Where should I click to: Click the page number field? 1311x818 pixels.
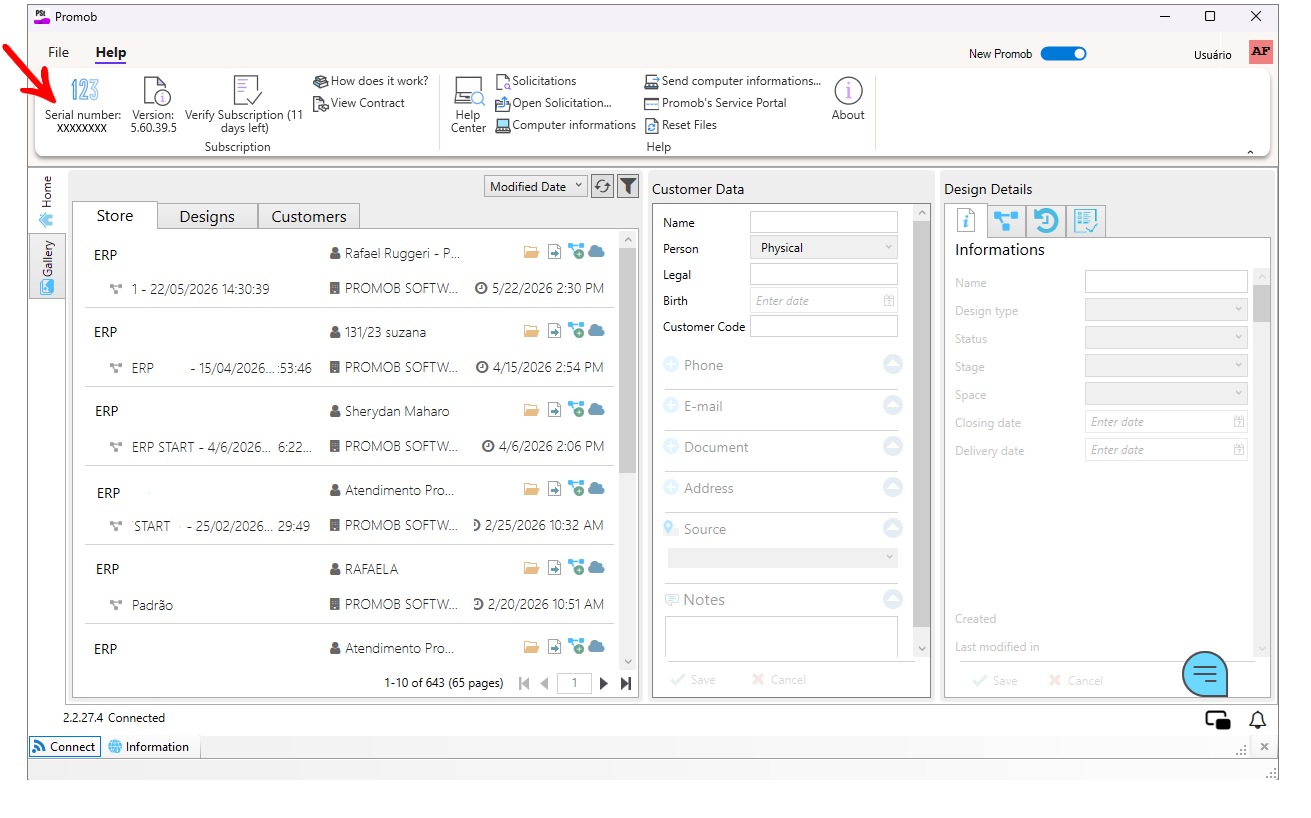point(574,684)
